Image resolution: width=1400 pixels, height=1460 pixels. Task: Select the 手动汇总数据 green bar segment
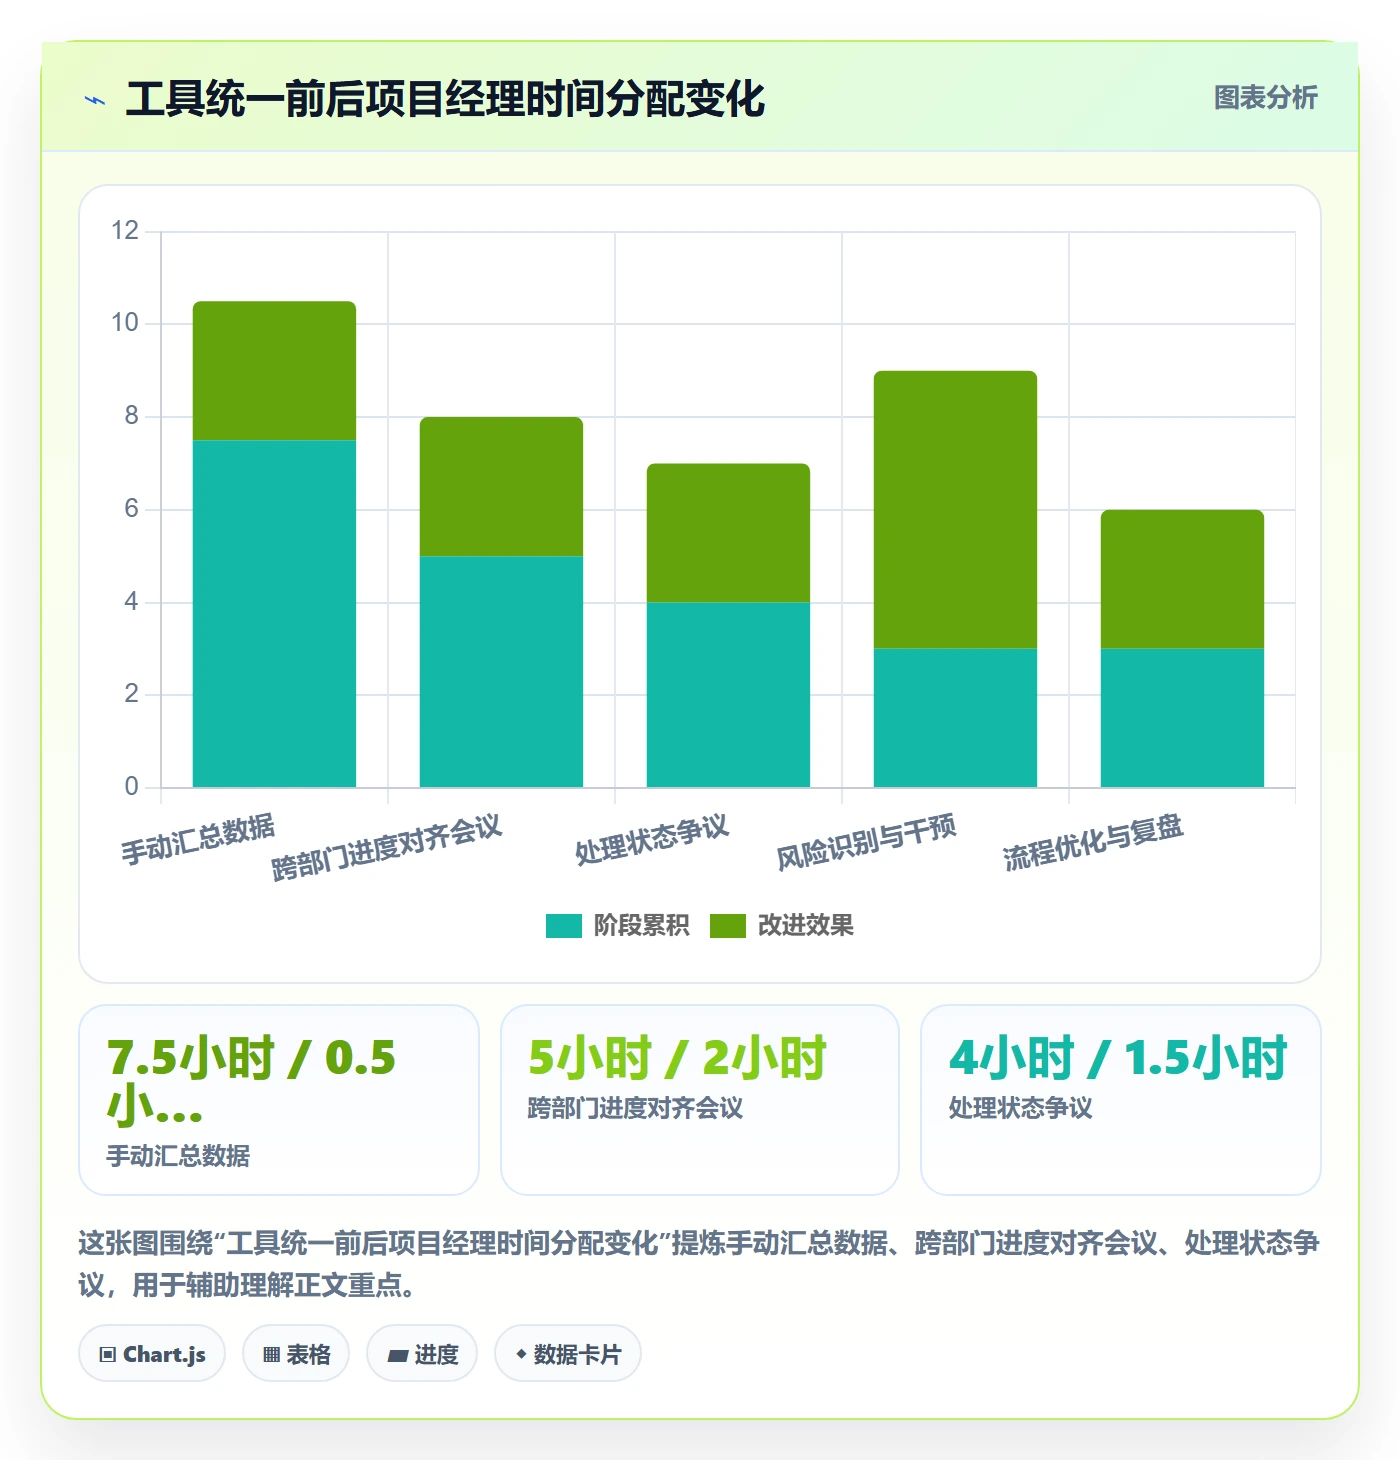point(274,371)
